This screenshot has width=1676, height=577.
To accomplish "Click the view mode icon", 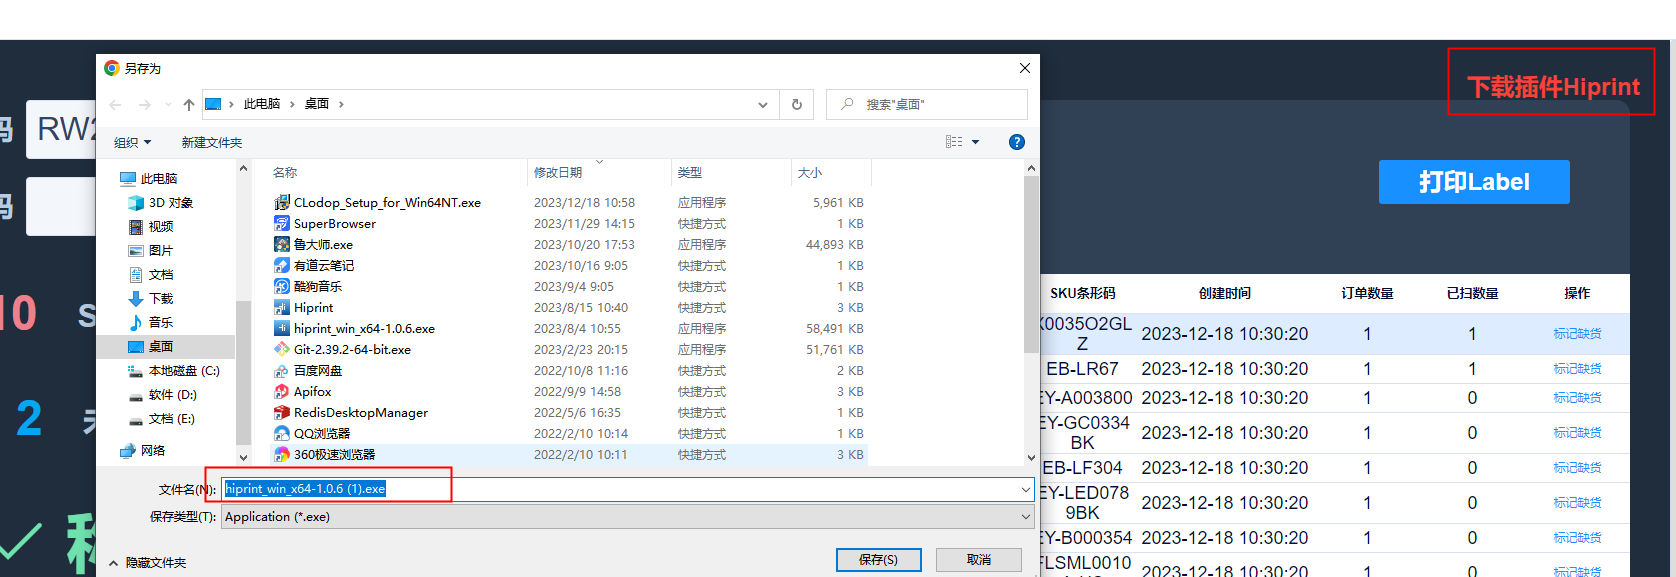I will tap(954, 142).
